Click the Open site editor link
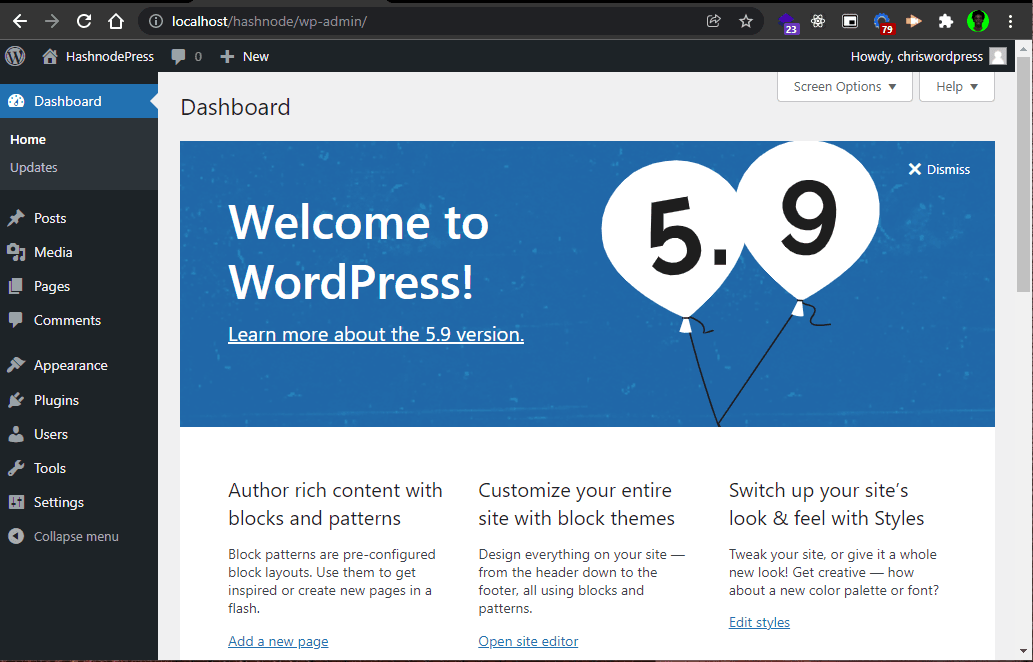 (x=528, y=641)
